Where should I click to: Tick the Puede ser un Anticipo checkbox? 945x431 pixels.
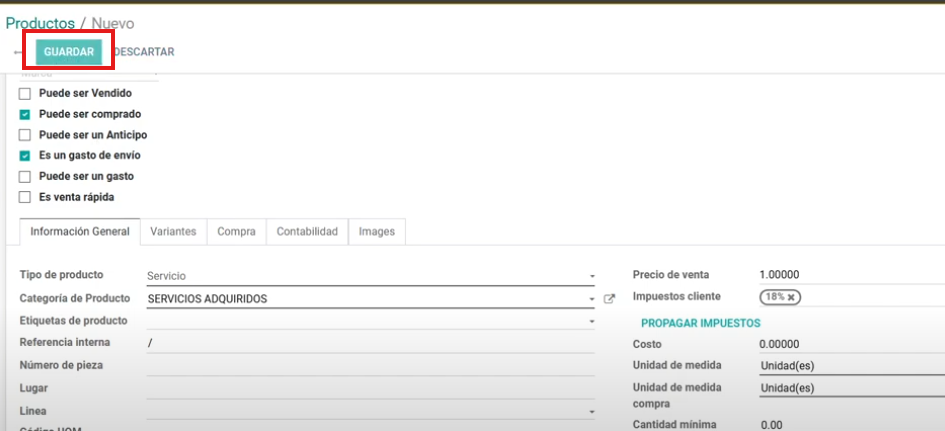25,135
